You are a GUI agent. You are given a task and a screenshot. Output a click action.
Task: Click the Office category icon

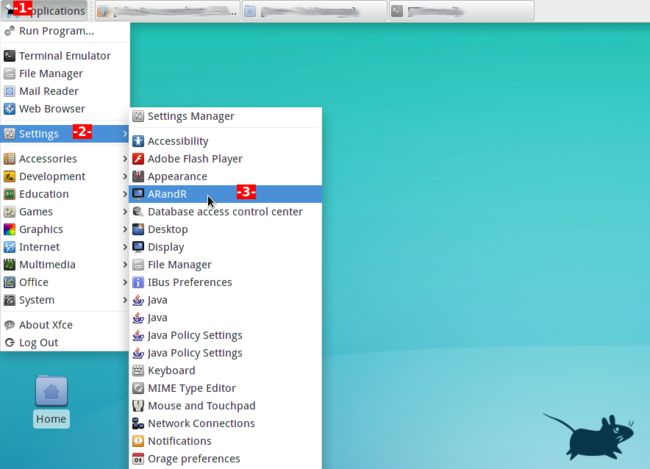10,282
